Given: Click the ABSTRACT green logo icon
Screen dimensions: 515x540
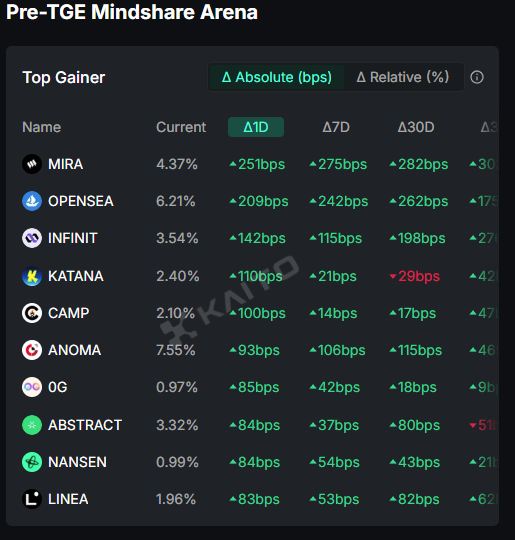Looking at the screenshot, I should click(32, 425).
